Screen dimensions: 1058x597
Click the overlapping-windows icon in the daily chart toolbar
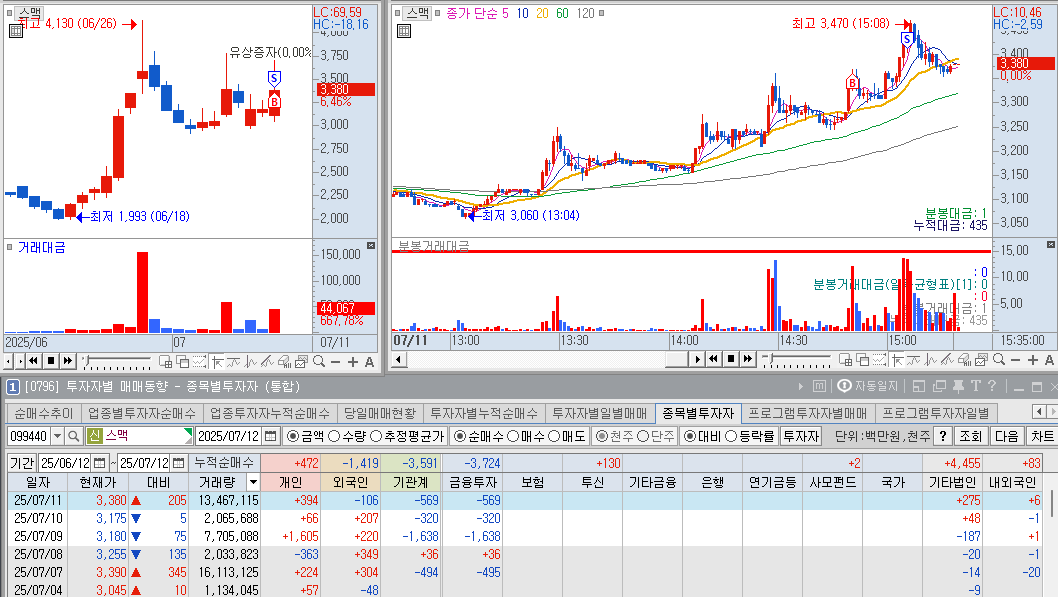click(x=182, y=362)
